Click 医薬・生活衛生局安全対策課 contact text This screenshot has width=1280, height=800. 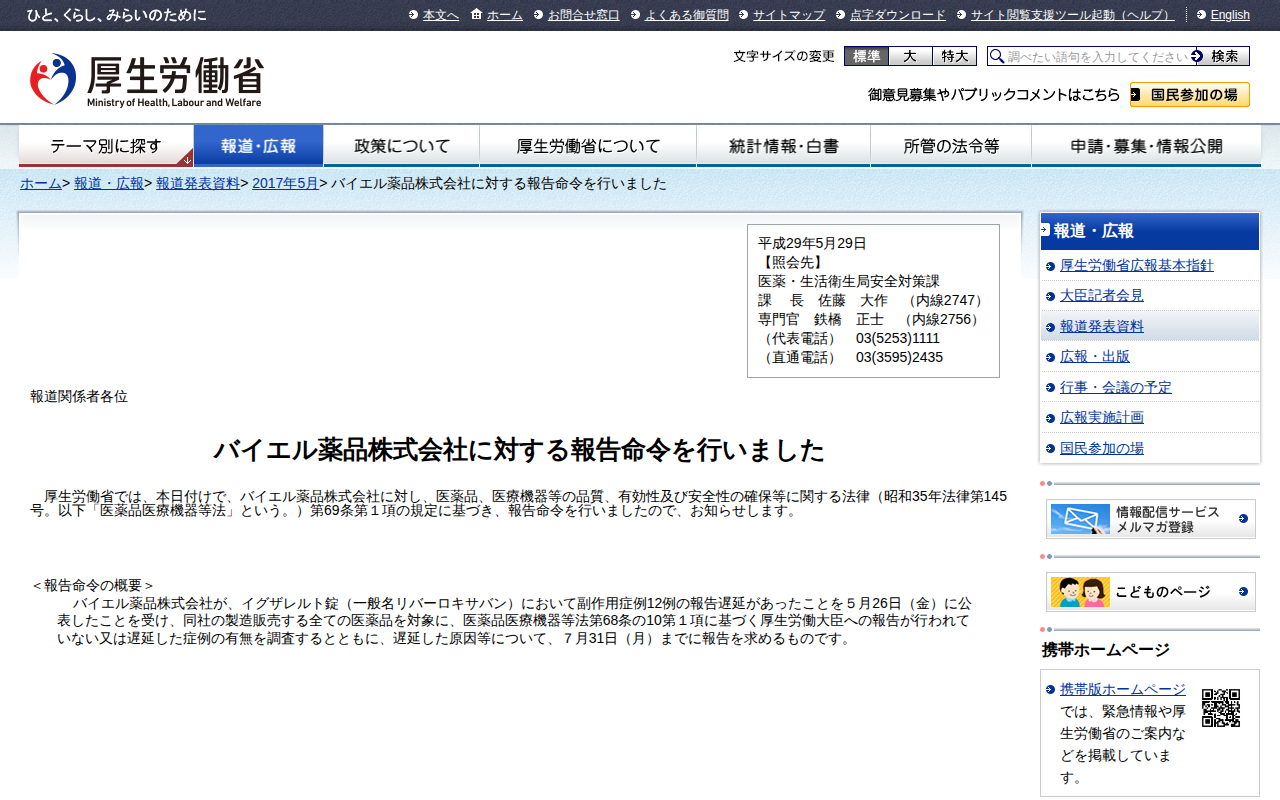[849, 281]
